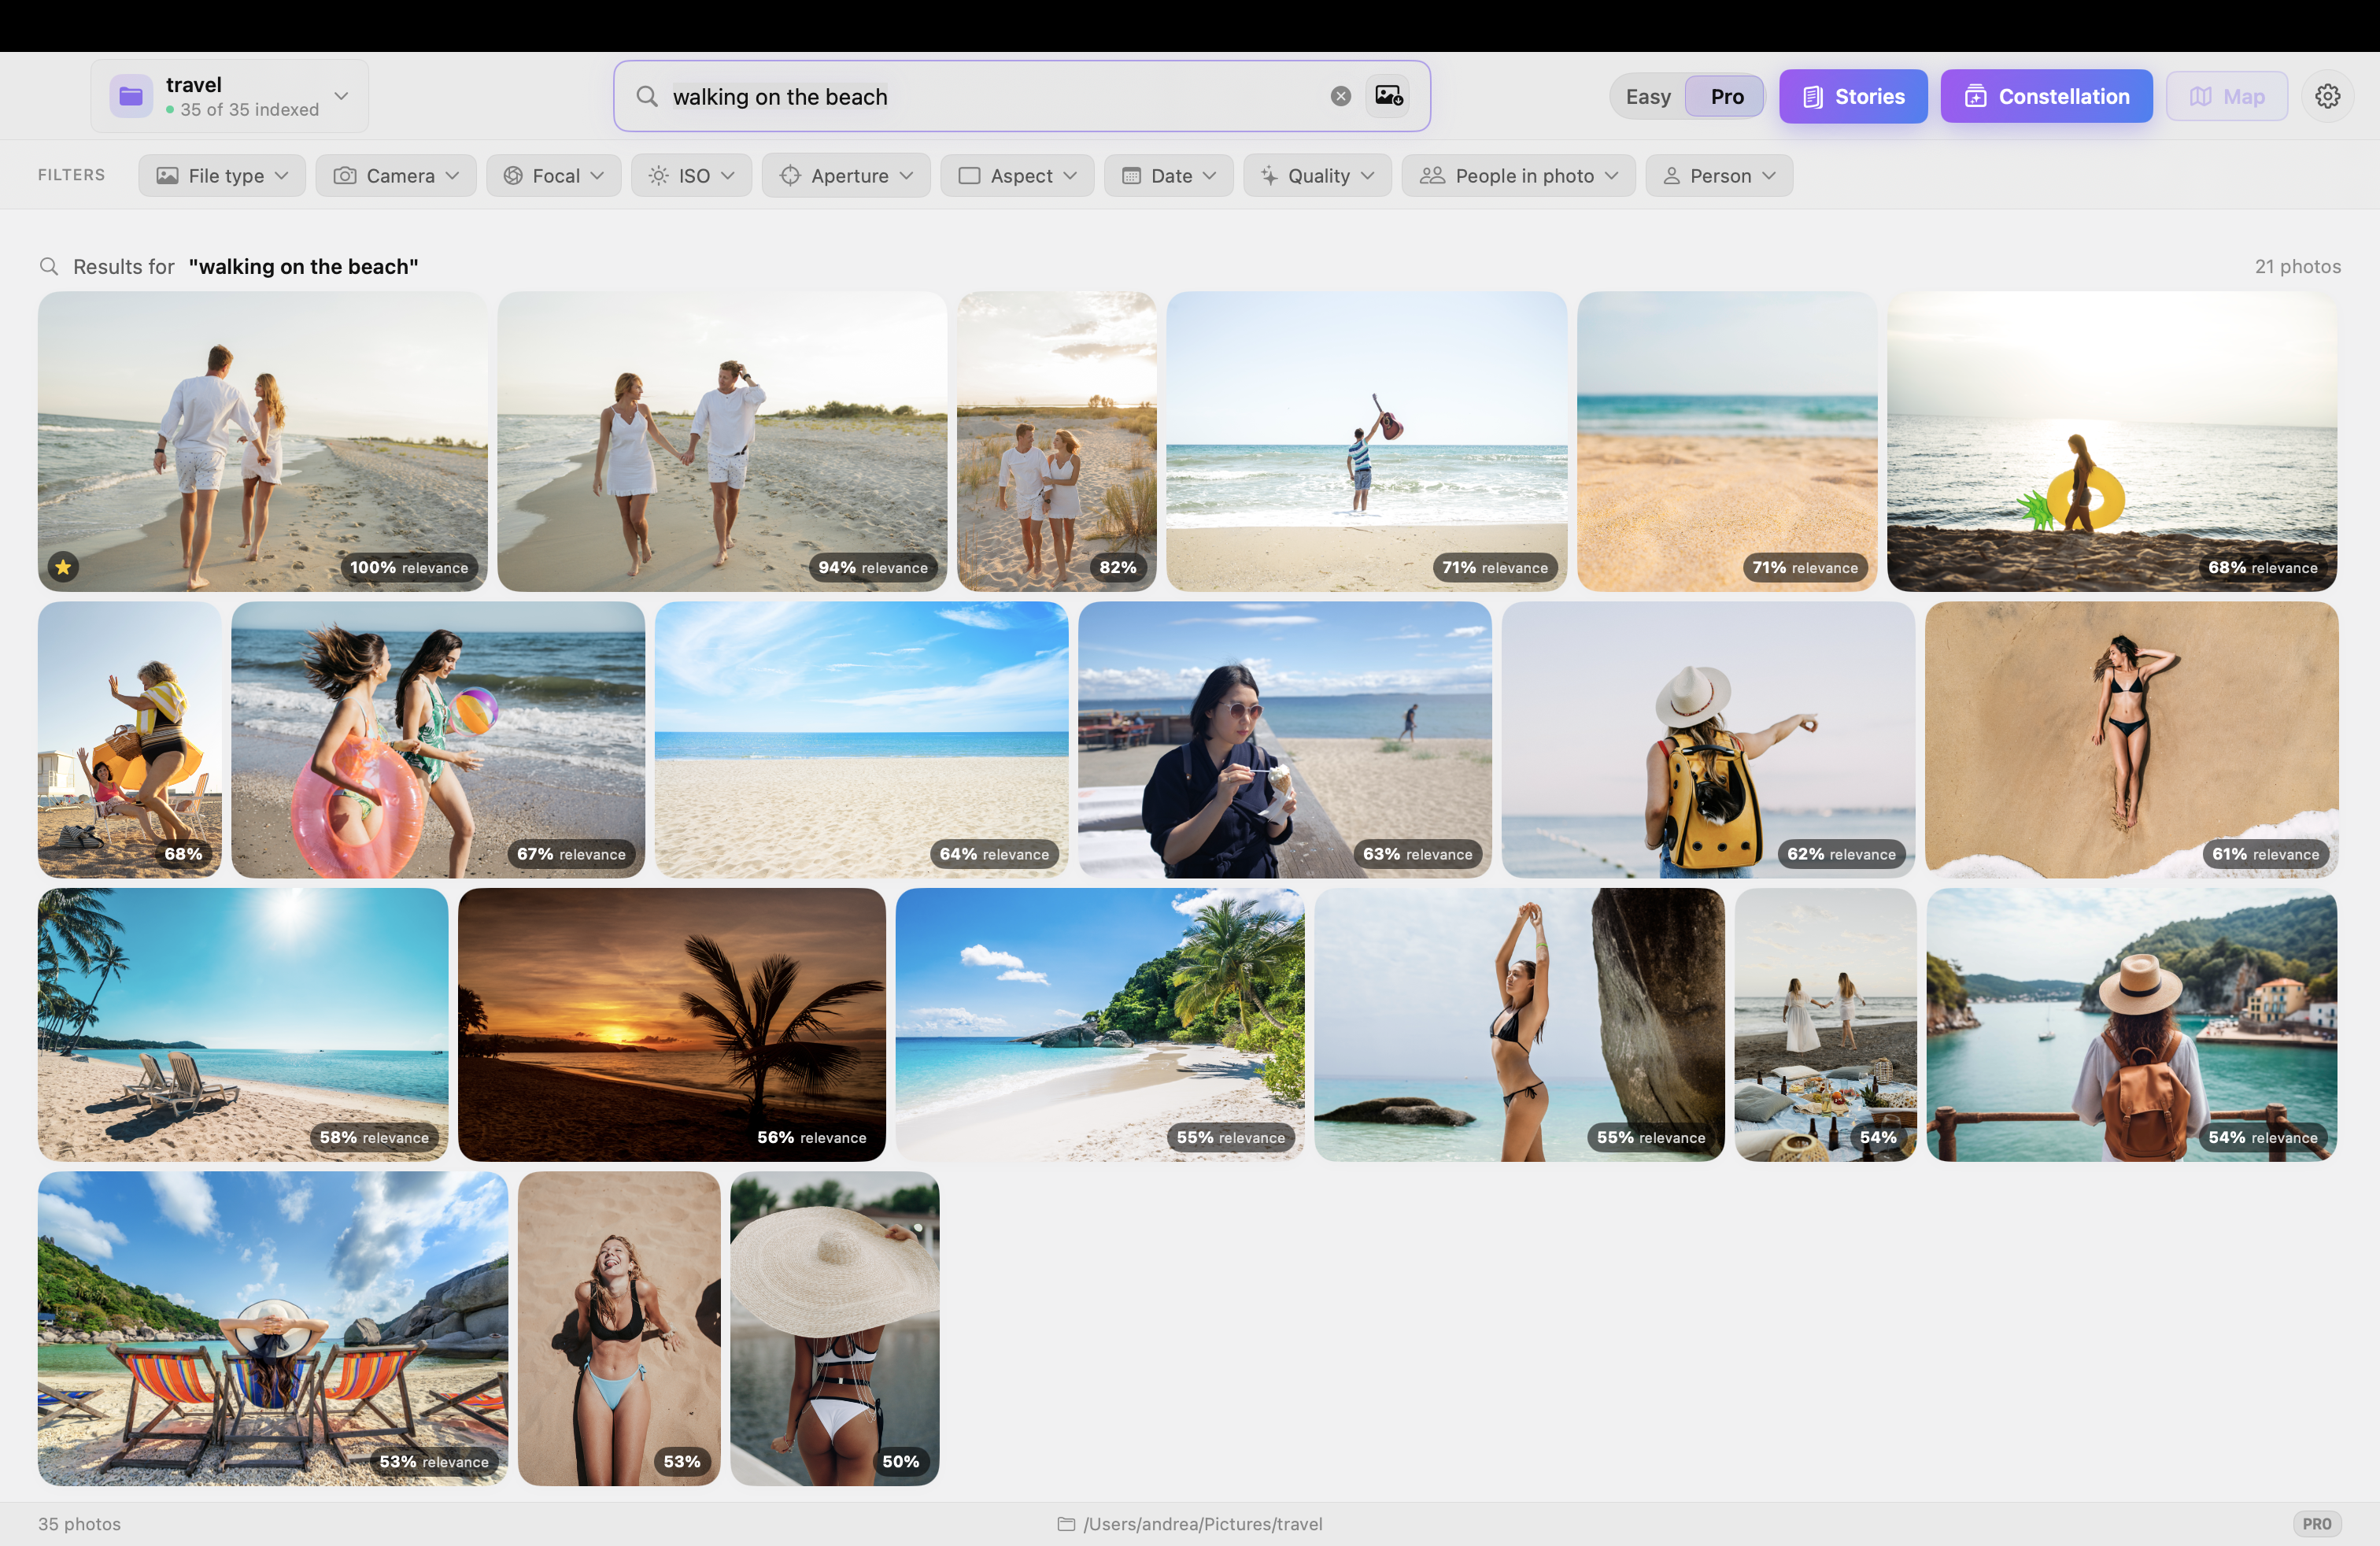Open settings gear icon
2380x1546 pixels.
coord(2328,96)
